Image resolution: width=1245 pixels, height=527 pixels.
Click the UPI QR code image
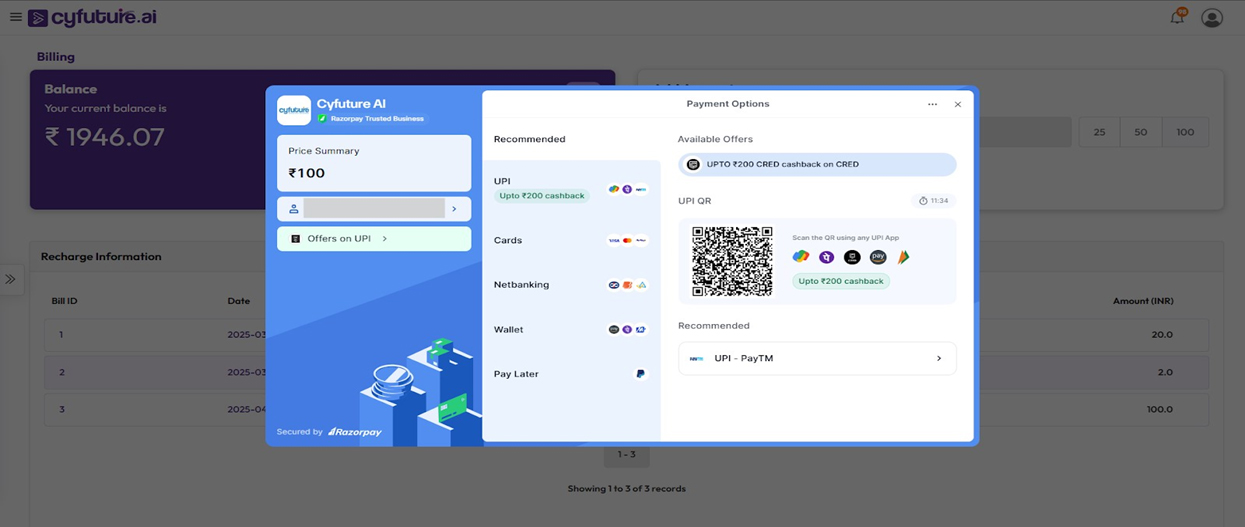(x=732, y=261)
